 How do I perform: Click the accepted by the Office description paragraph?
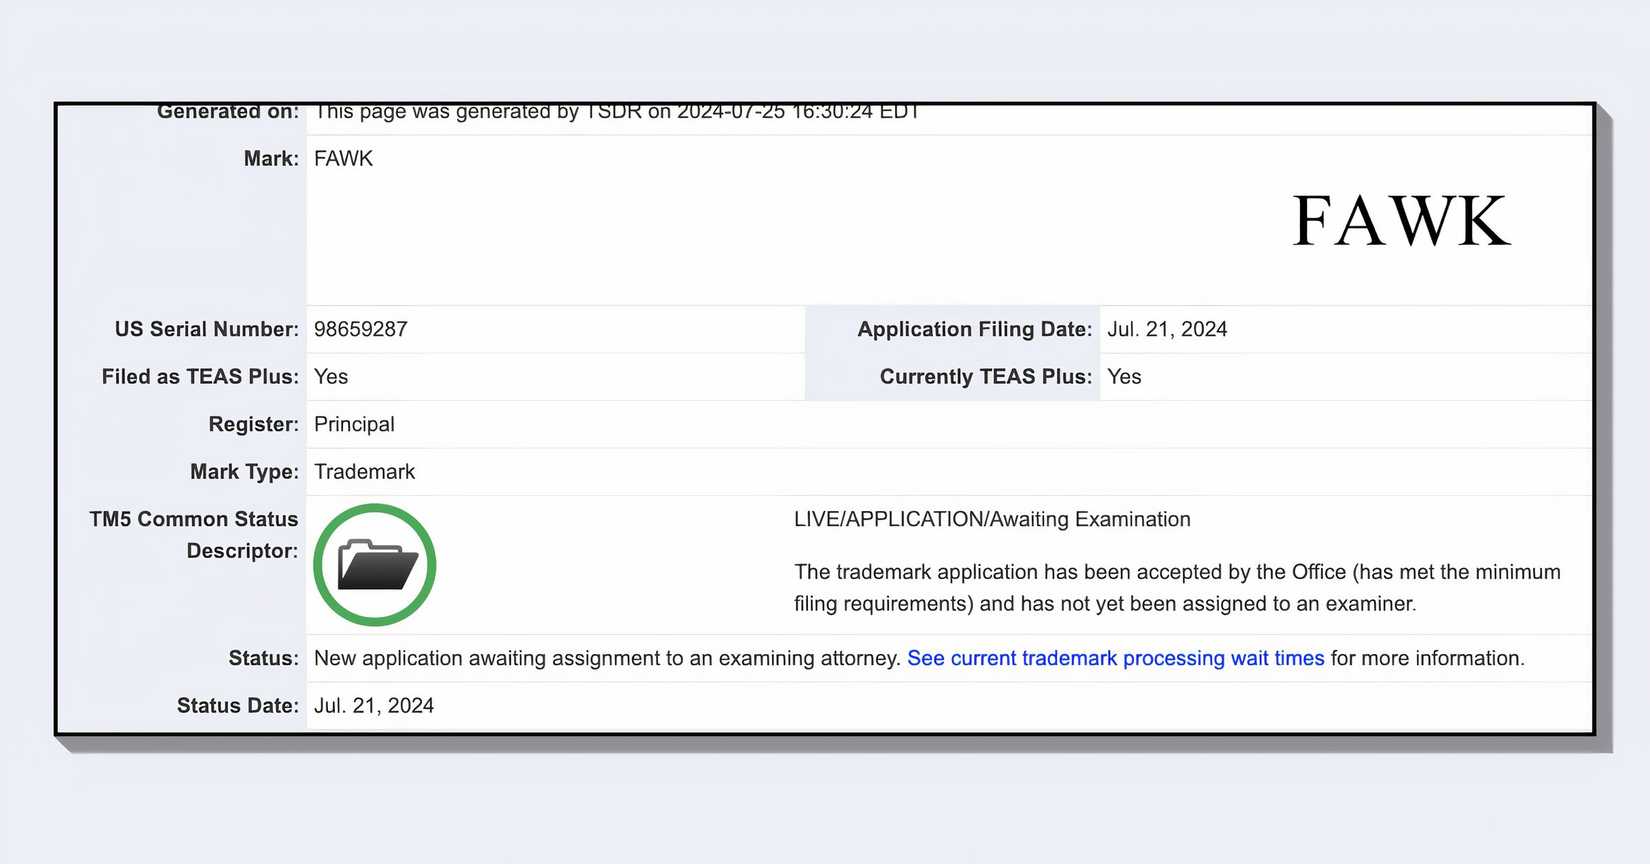[1177, 587]
